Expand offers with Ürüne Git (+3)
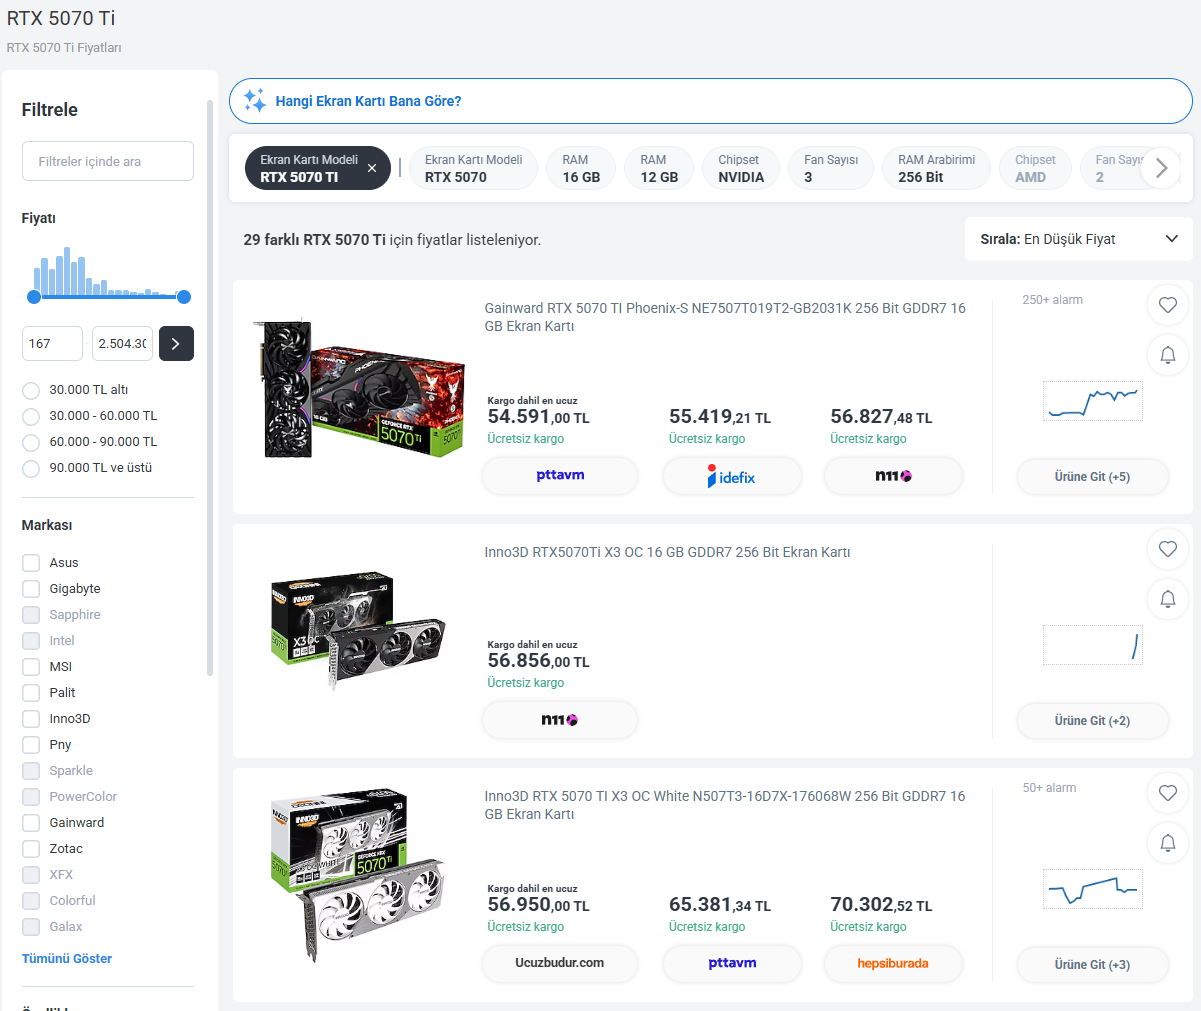Viewport: 1201px width, 1011px height. pyautogui.click(x=1092, y=965)
